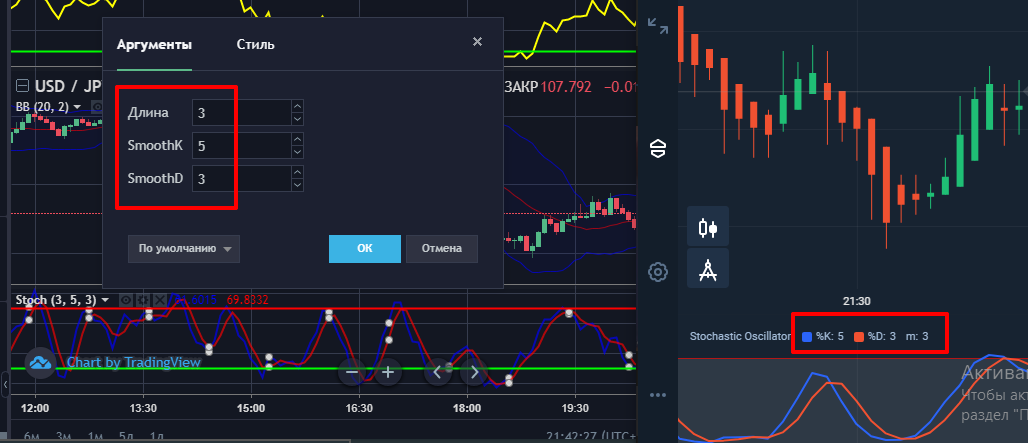Select the Аргументы tab
This screenshot has height=443, width=1028.
pos(154,45)
